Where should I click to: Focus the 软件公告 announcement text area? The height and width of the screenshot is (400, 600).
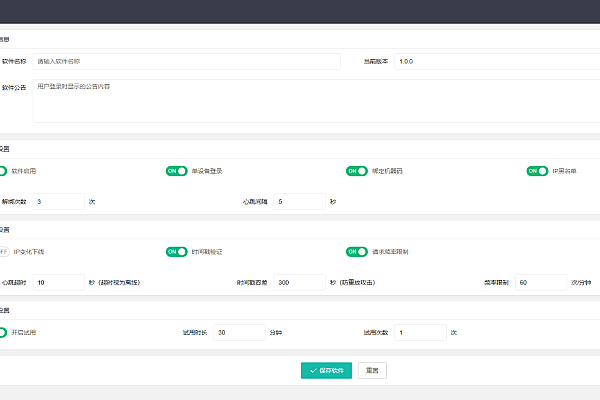pos(300,101)
